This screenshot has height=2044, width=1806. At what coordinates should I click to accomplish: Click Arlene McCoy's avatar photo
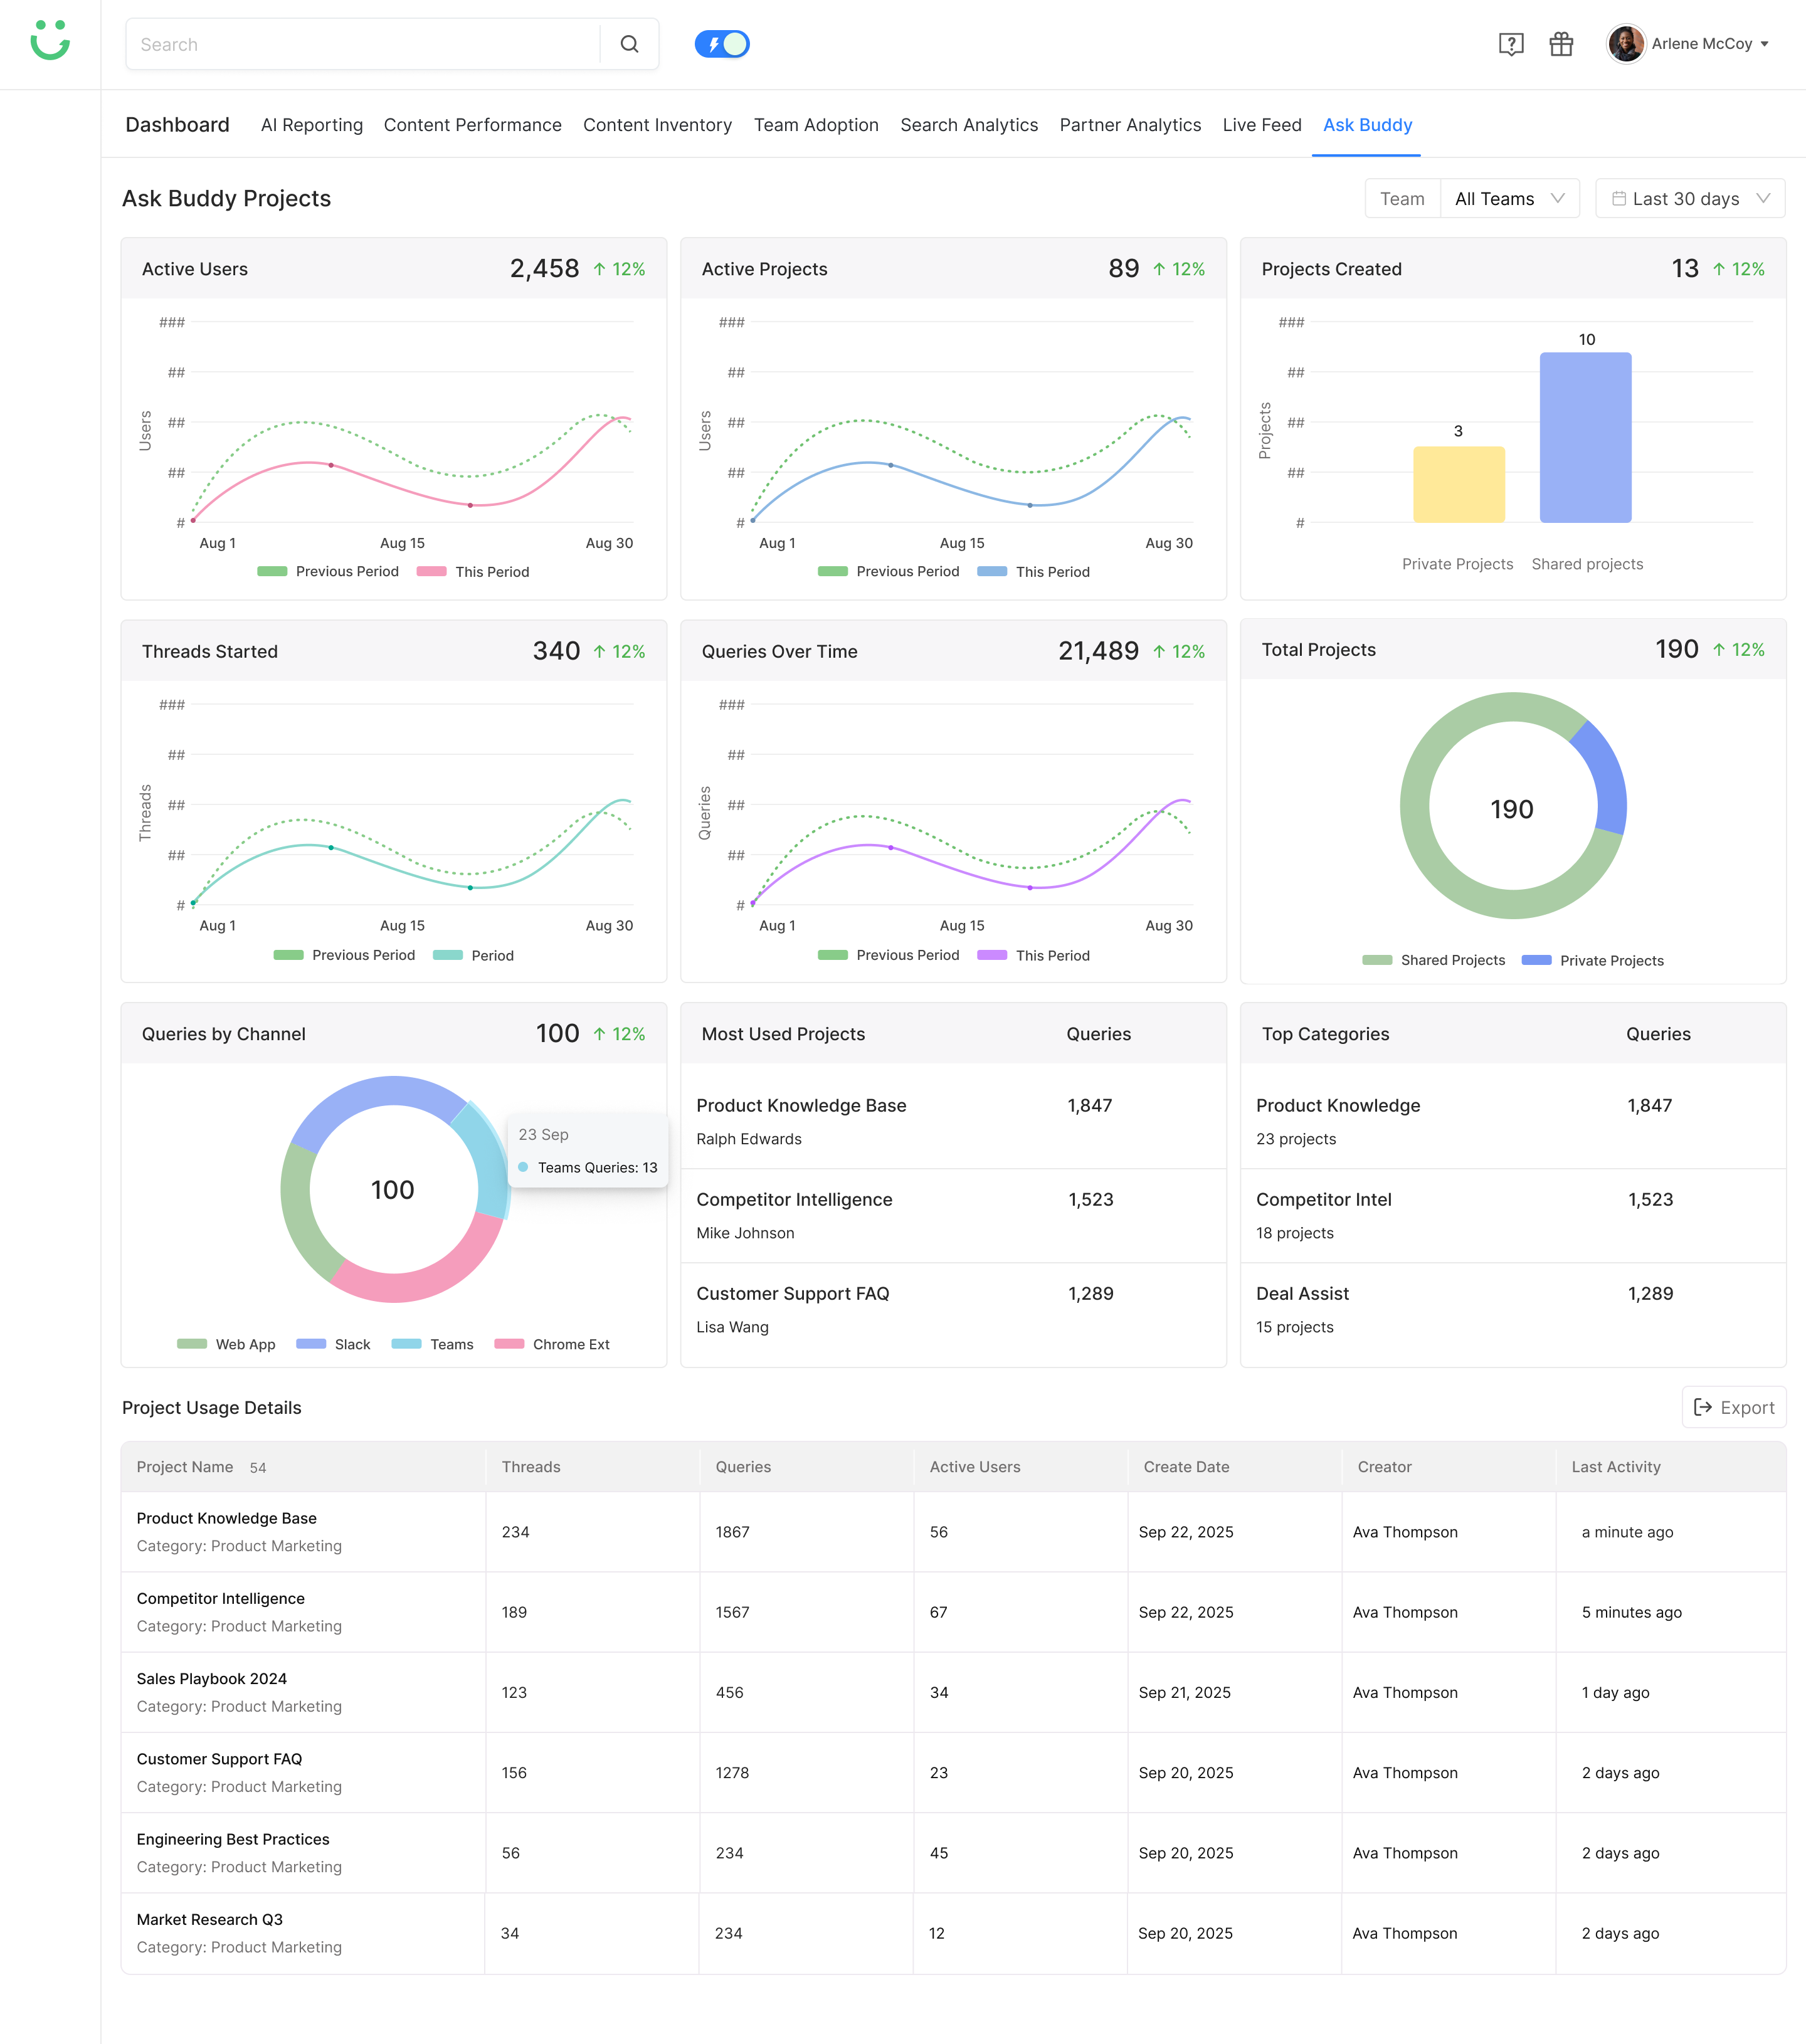[x=1626, y=44]
